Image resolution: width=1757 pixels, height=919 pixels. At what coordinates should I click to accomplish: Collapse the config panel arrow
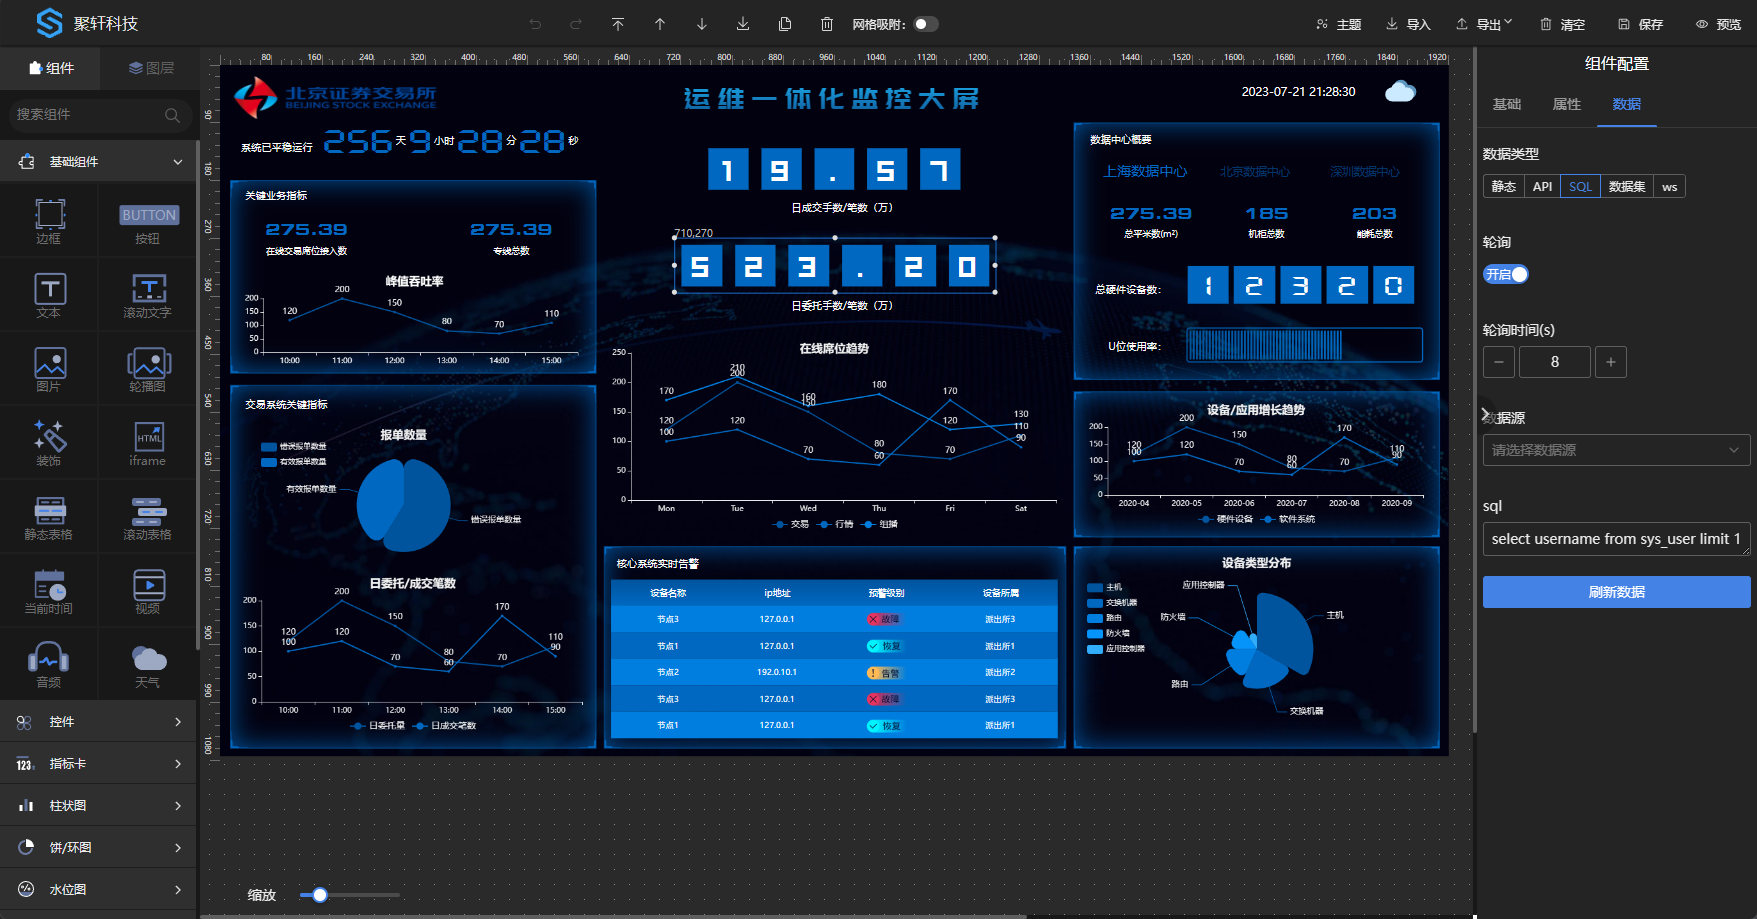click(1485, 413)
